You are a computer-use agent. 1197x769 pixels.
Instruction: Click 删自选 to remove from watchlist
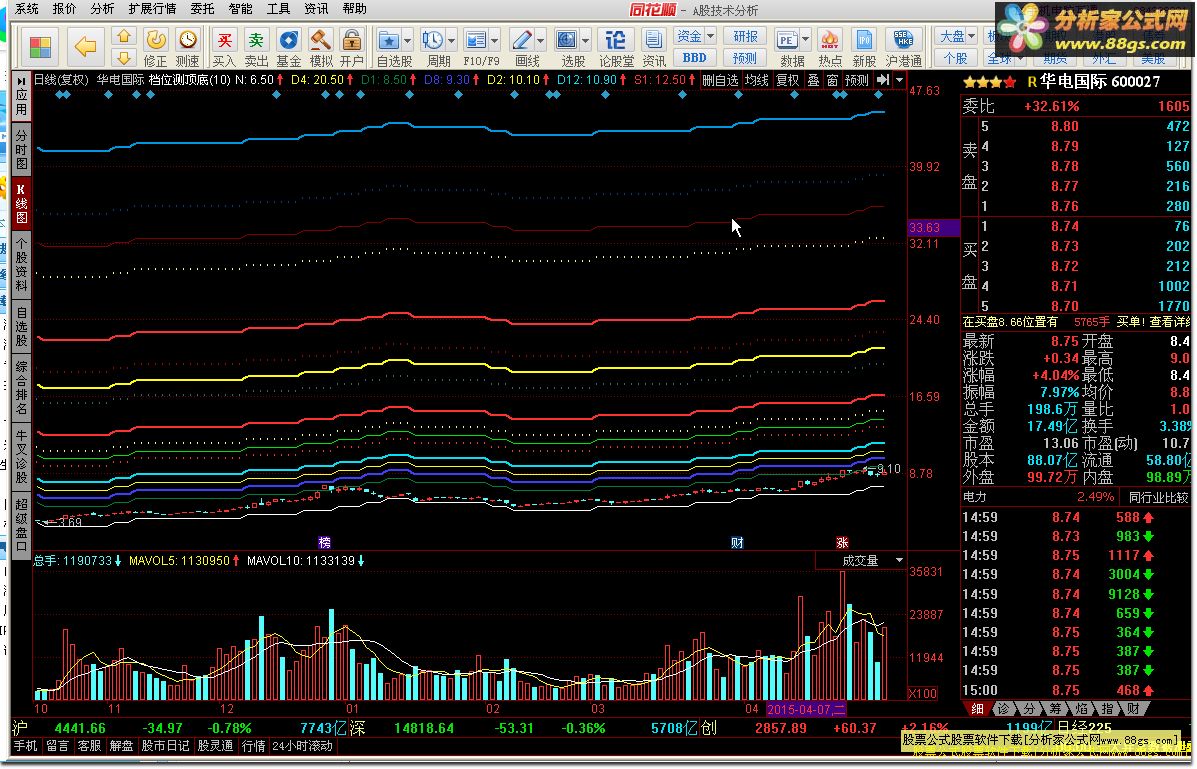click(720, 80)
